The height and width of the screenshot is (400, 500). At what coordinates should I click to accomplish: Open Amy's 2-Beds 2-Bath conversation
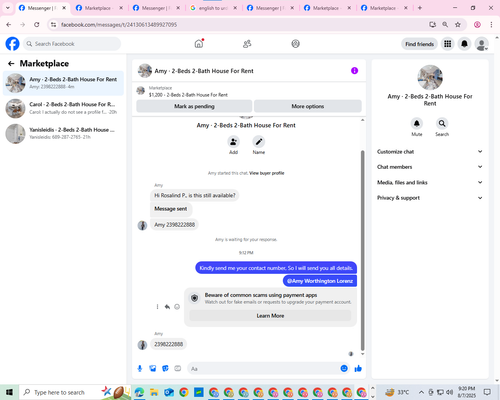[63, 83]
